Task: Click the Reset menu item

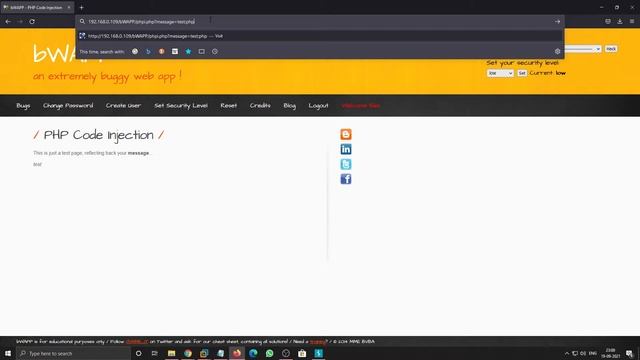Action: [229, 106]
